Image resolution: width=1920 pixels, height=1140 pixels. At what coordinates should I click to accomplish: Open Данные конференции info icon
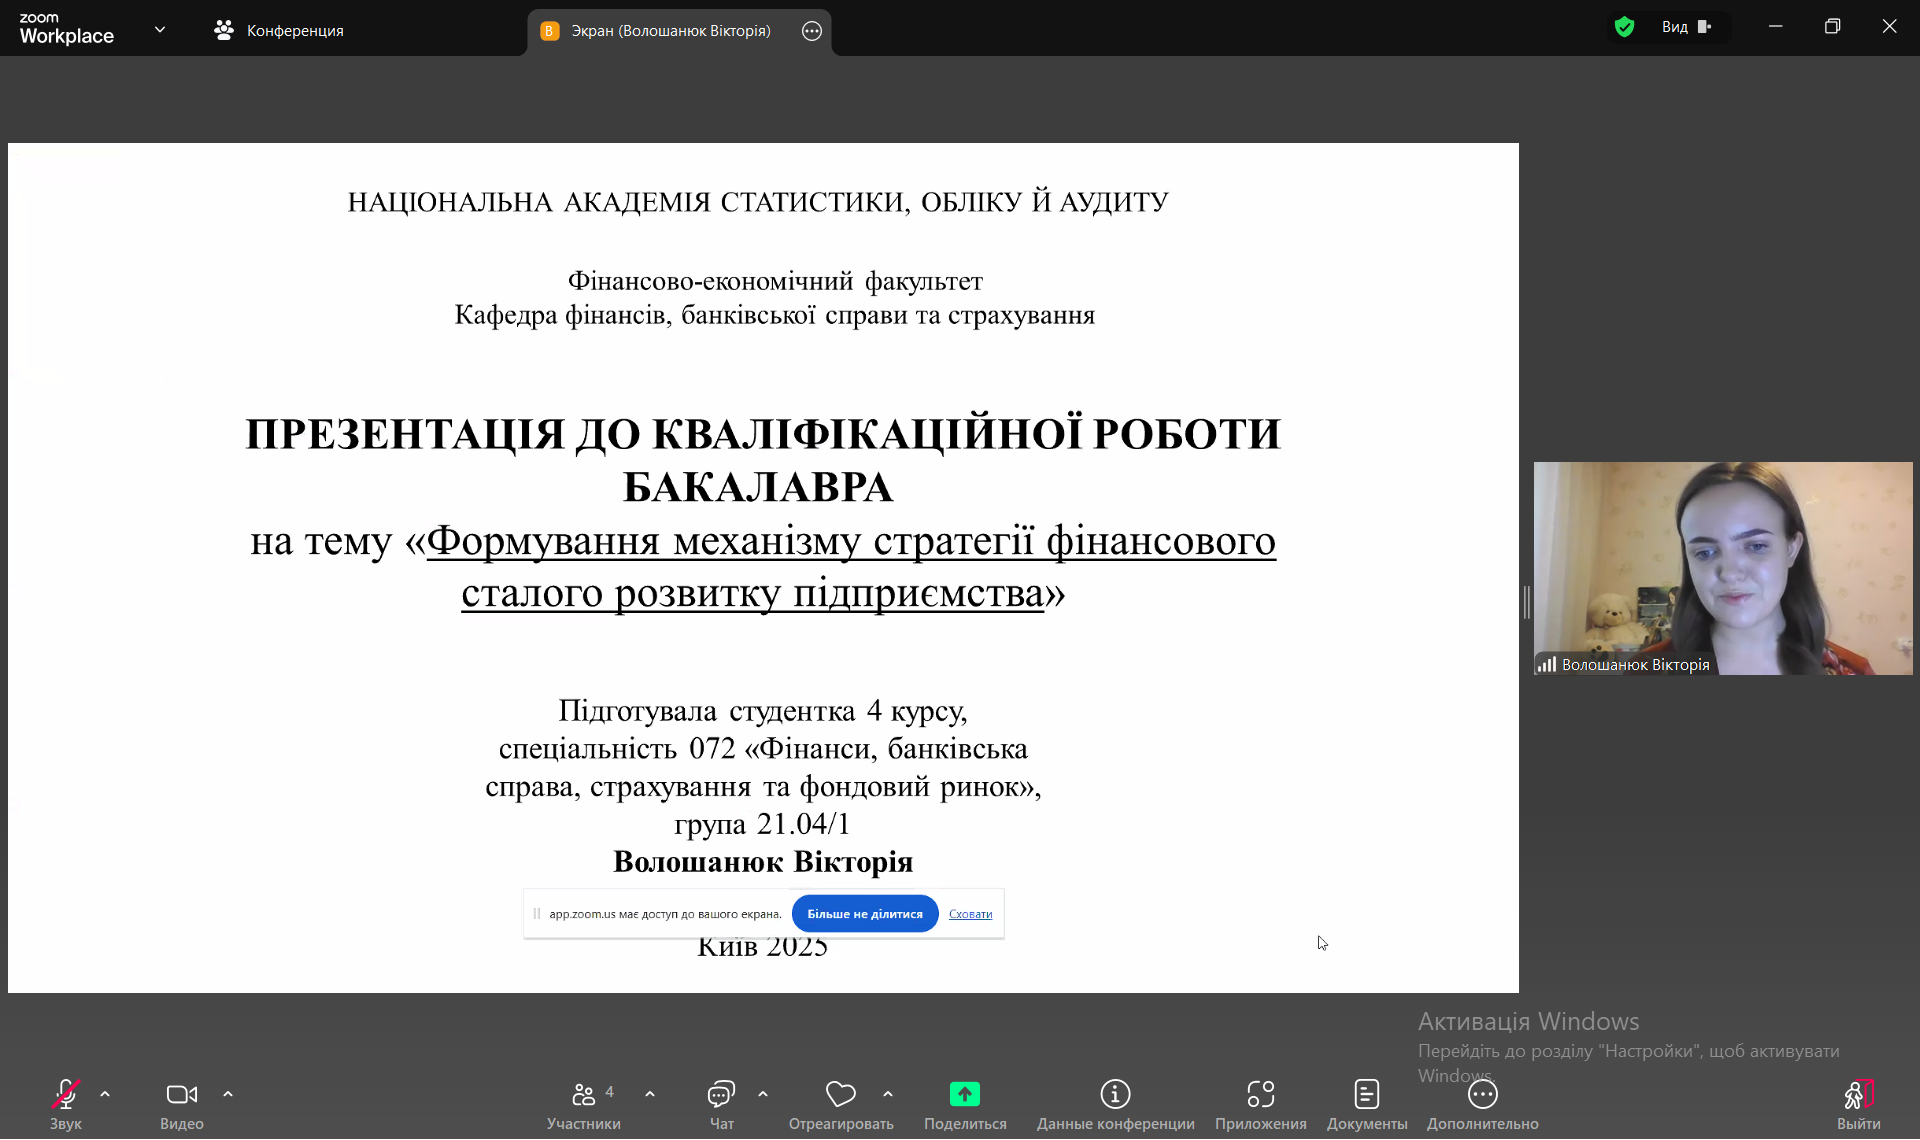1115,1095
